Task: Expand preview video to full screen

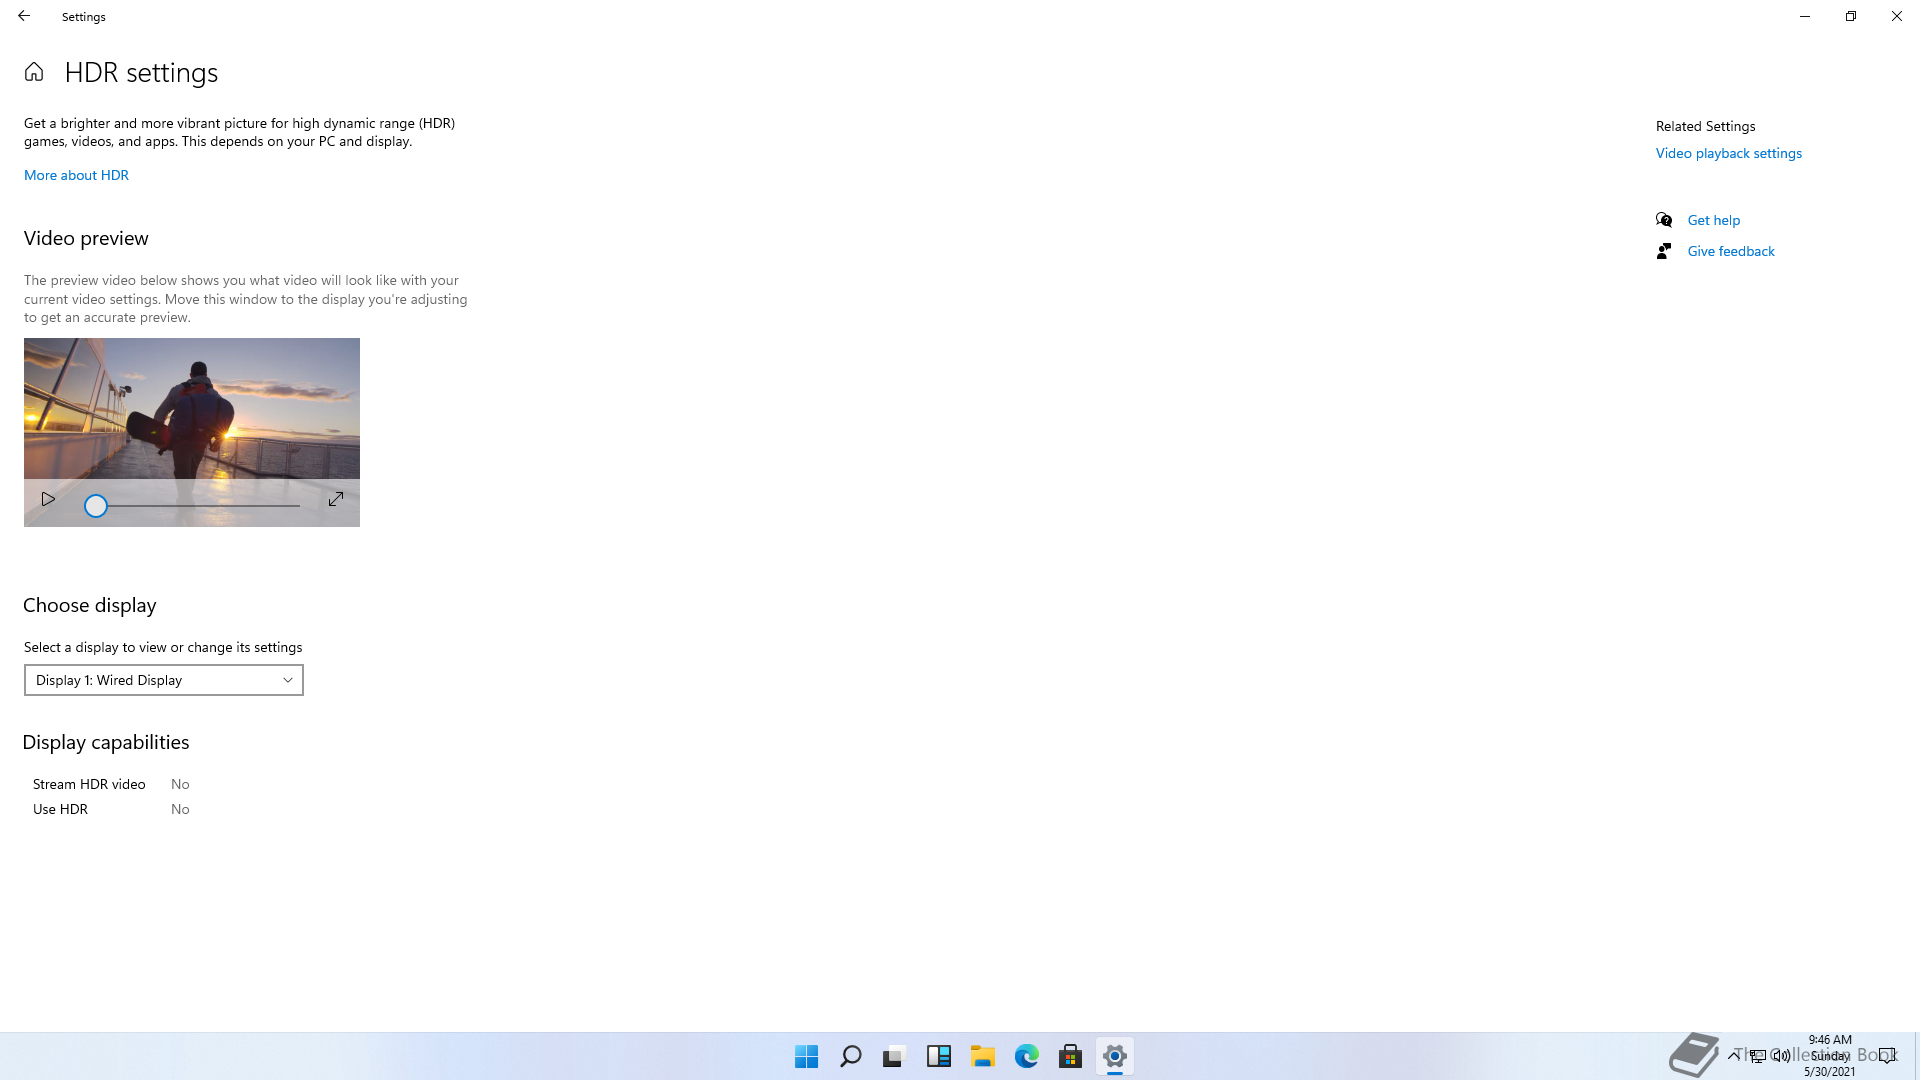Action: (336, 499)
